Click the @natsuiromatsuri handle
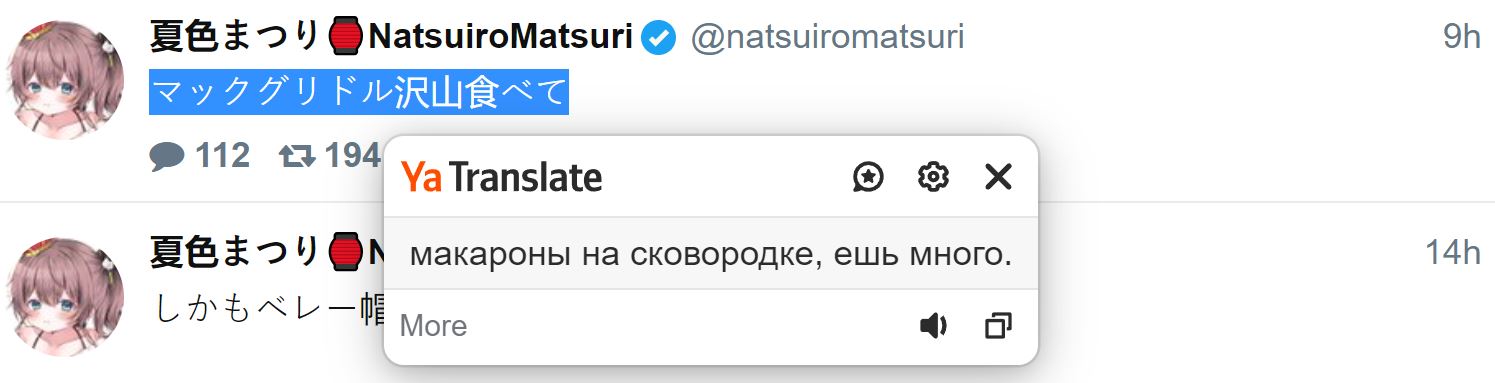This screenshot has width=1495, height=383. [828, 38]
